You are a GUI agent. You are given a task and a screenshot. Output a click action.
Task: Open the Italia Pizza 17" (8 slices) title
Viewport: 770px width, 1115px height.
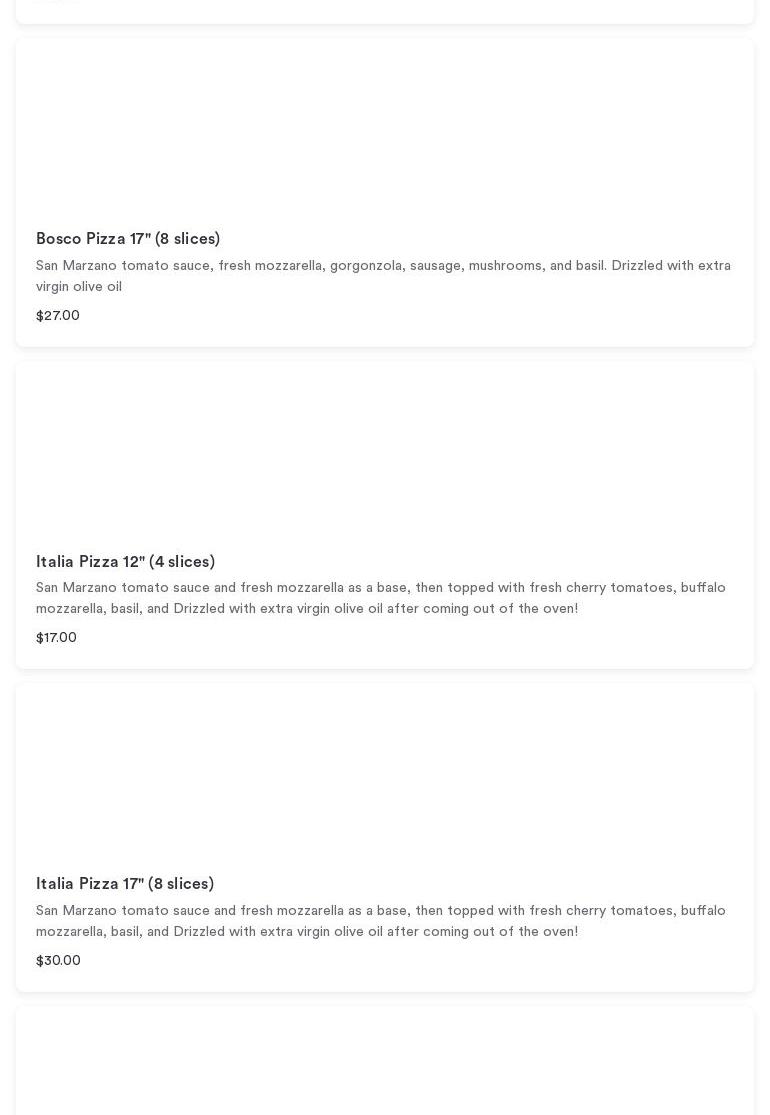125,884
